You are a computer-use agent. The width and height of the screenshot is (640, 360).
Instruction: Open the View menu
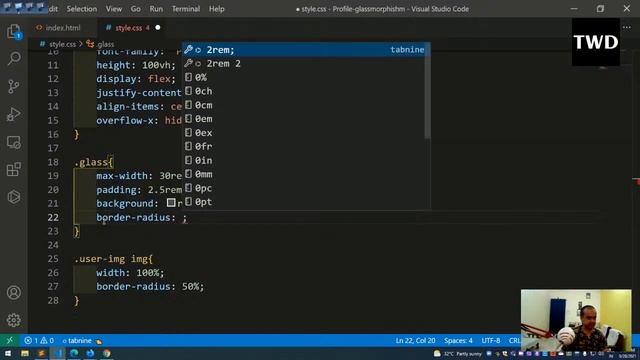pyautogui.click(x=114, y=9)
